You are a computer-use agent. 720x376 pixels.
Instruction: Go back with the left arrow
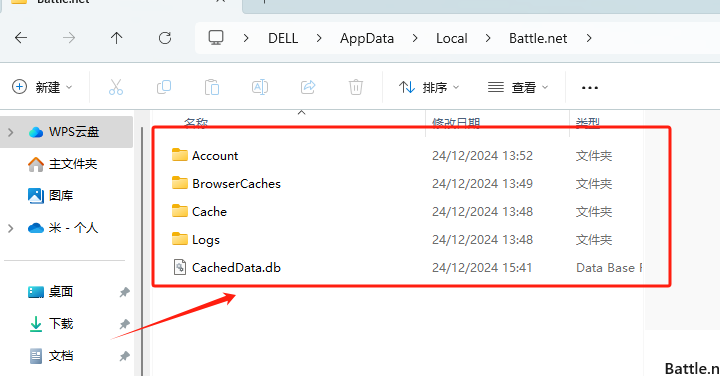[x=21, y=38]
